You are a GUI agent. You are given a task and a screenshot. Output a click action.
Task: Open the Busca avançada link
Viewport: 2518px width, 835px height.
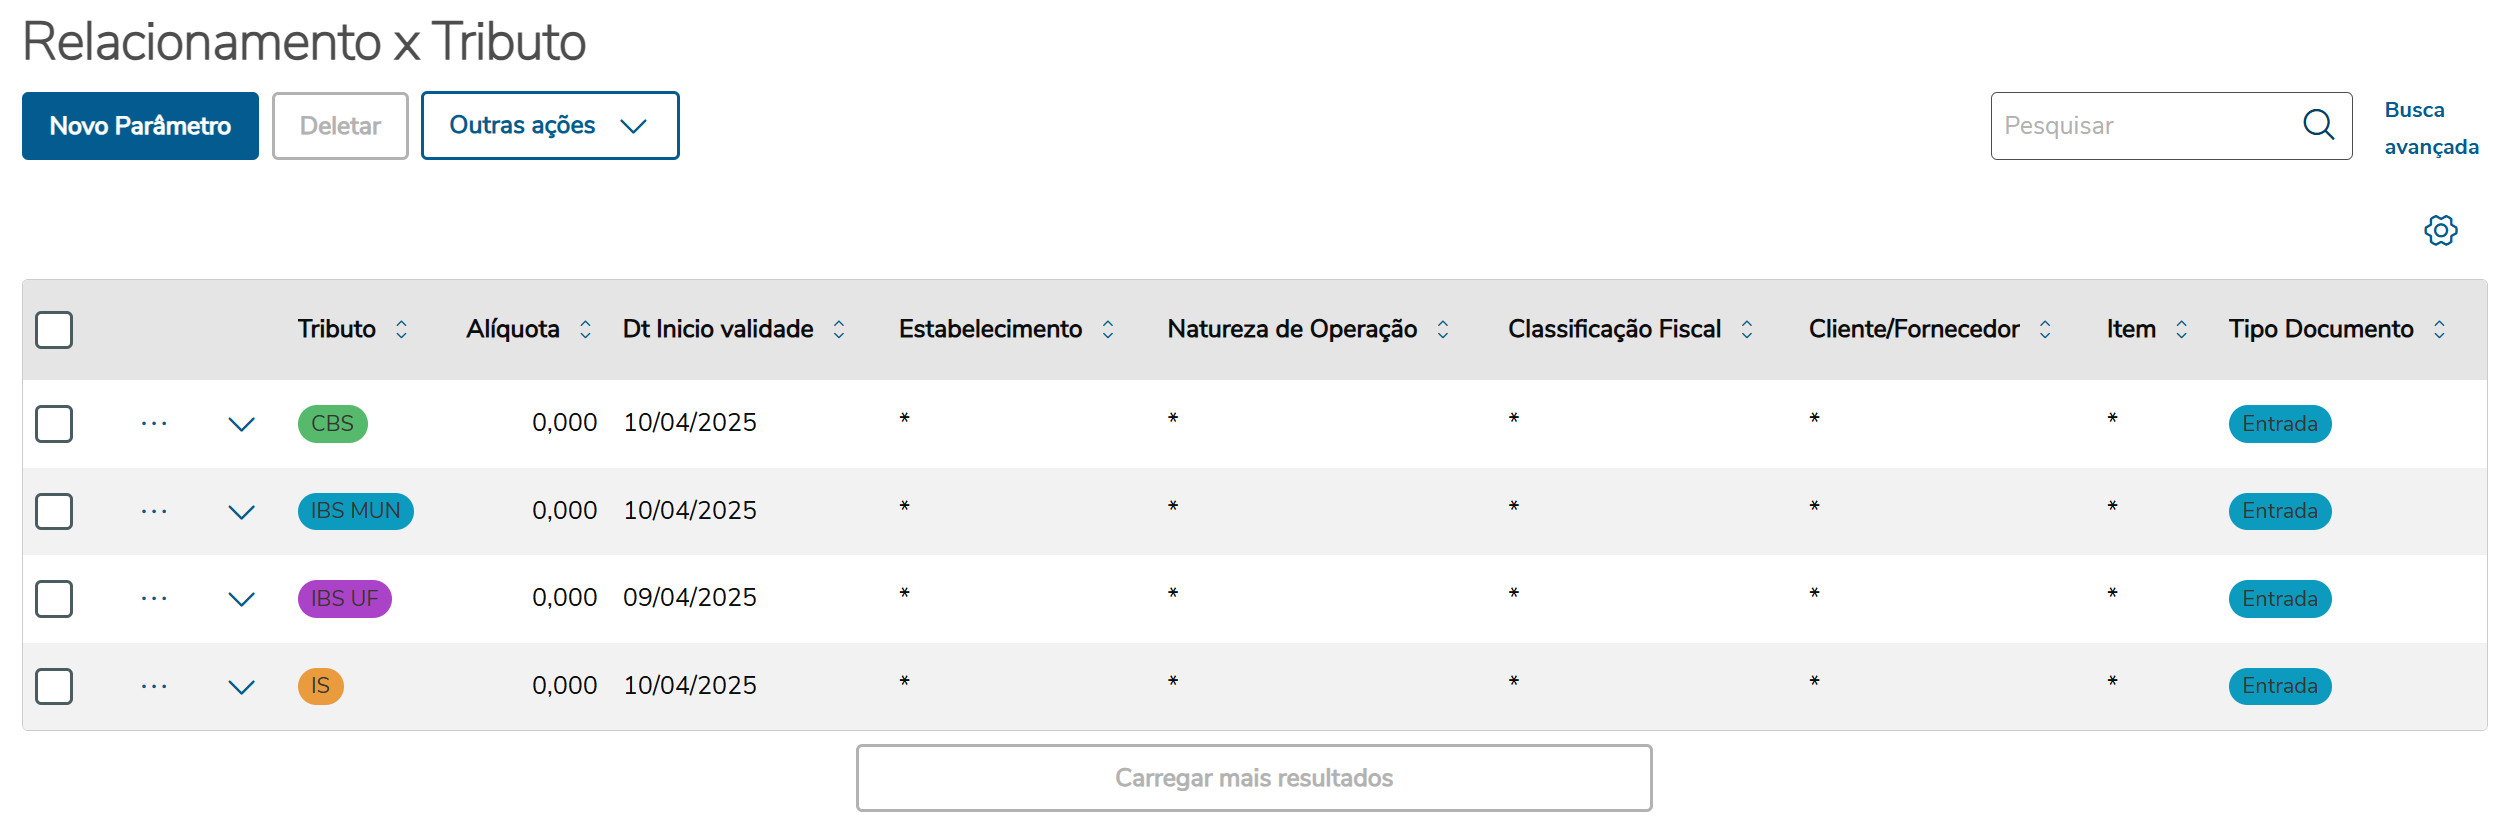[x=2430, y=128]
